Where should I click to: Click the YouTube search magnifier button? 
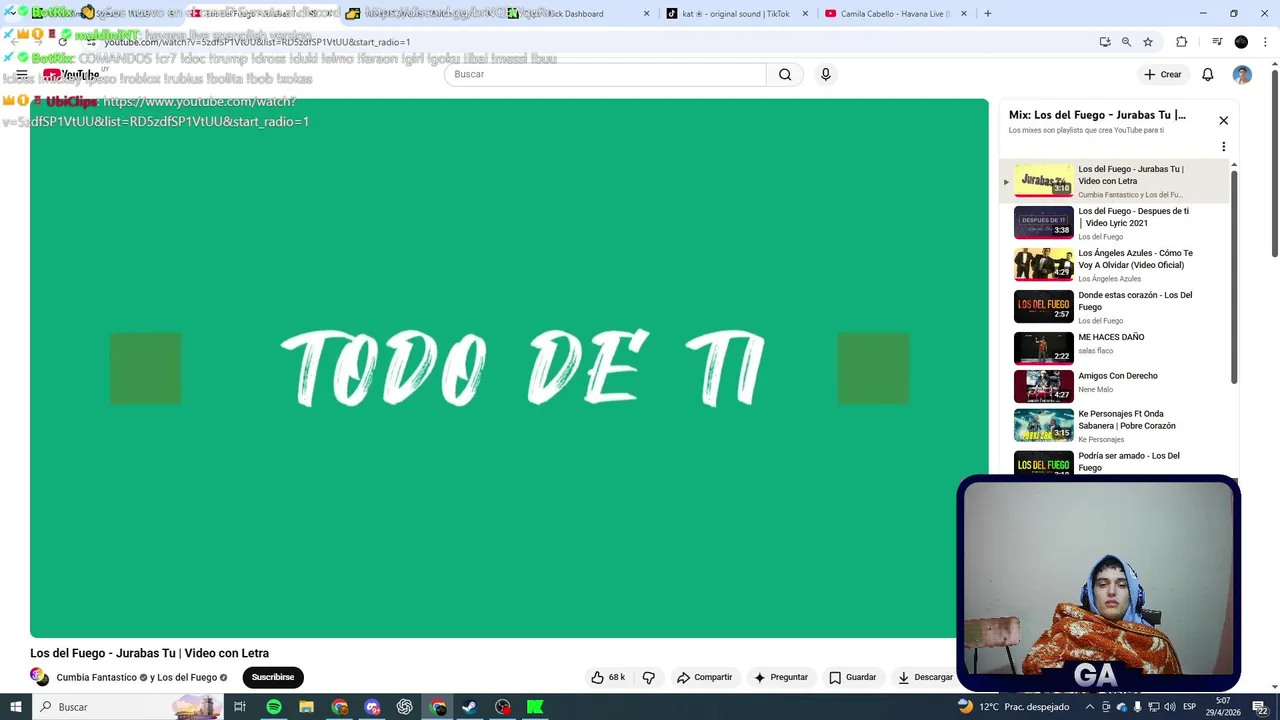click(x=785, y=74)
